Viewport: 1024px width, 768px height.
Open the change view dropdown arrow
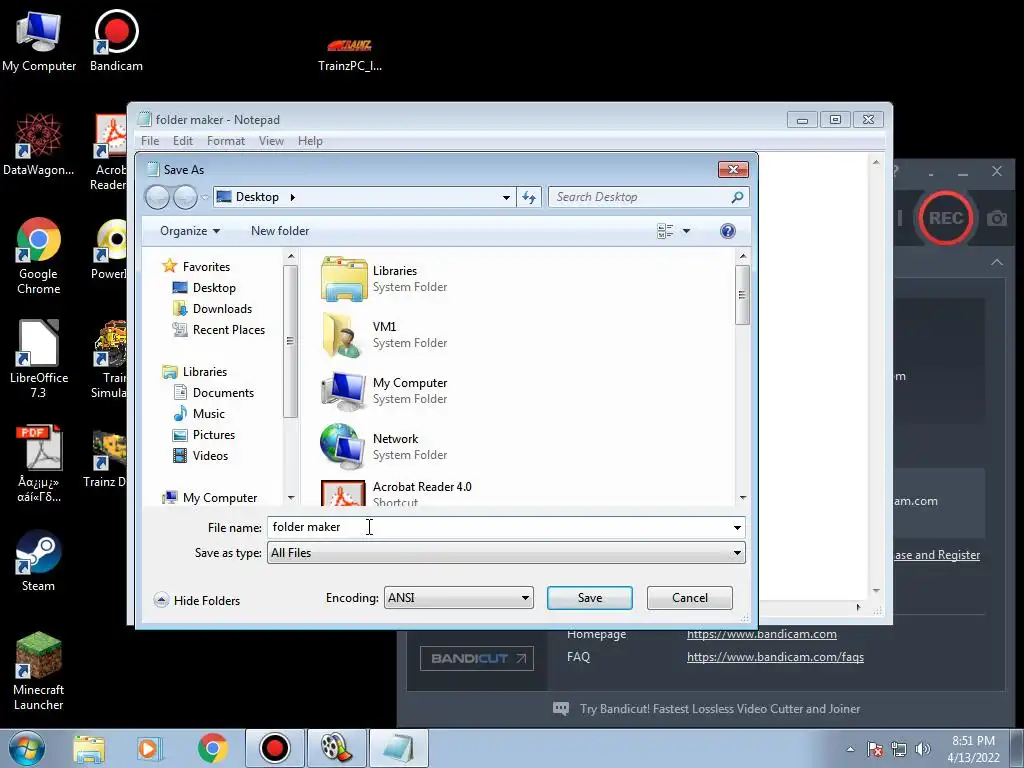(686, 231)
